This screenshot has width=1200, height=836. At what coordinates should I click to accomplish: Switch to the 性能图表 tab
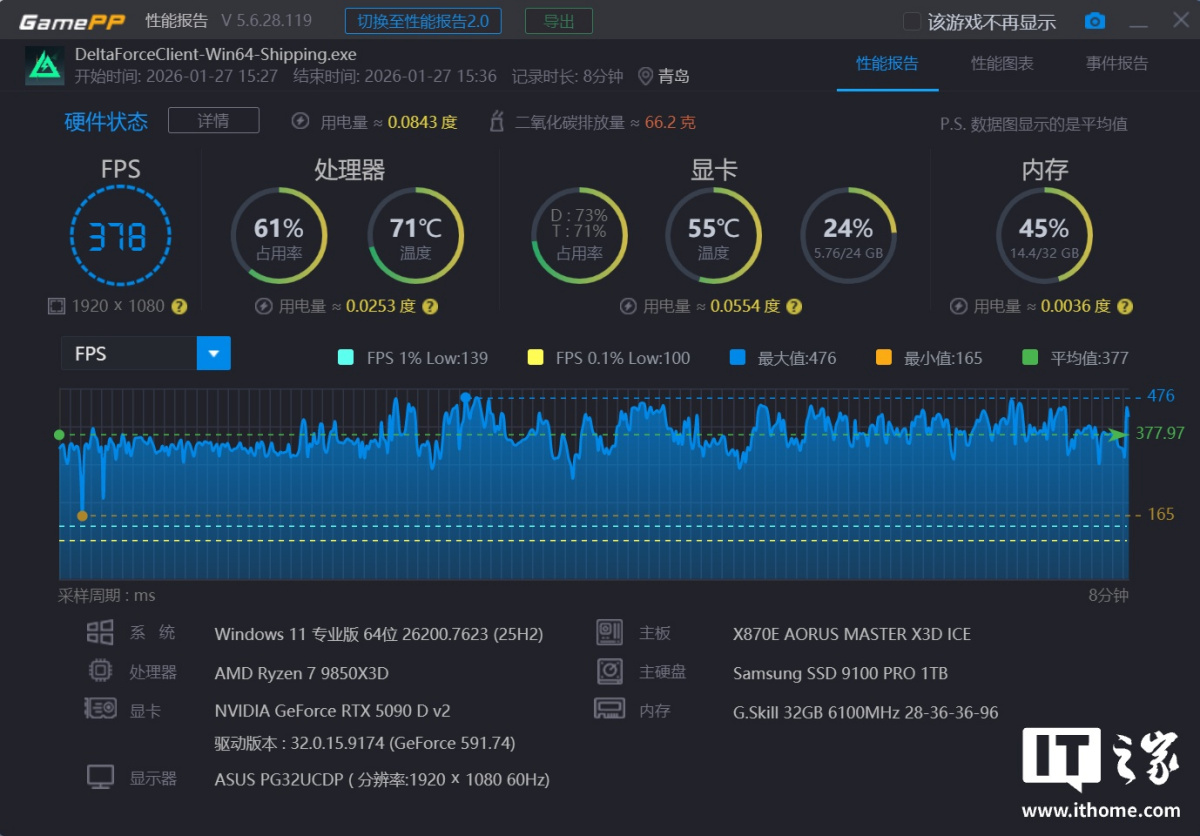(x=1001, y=63)
